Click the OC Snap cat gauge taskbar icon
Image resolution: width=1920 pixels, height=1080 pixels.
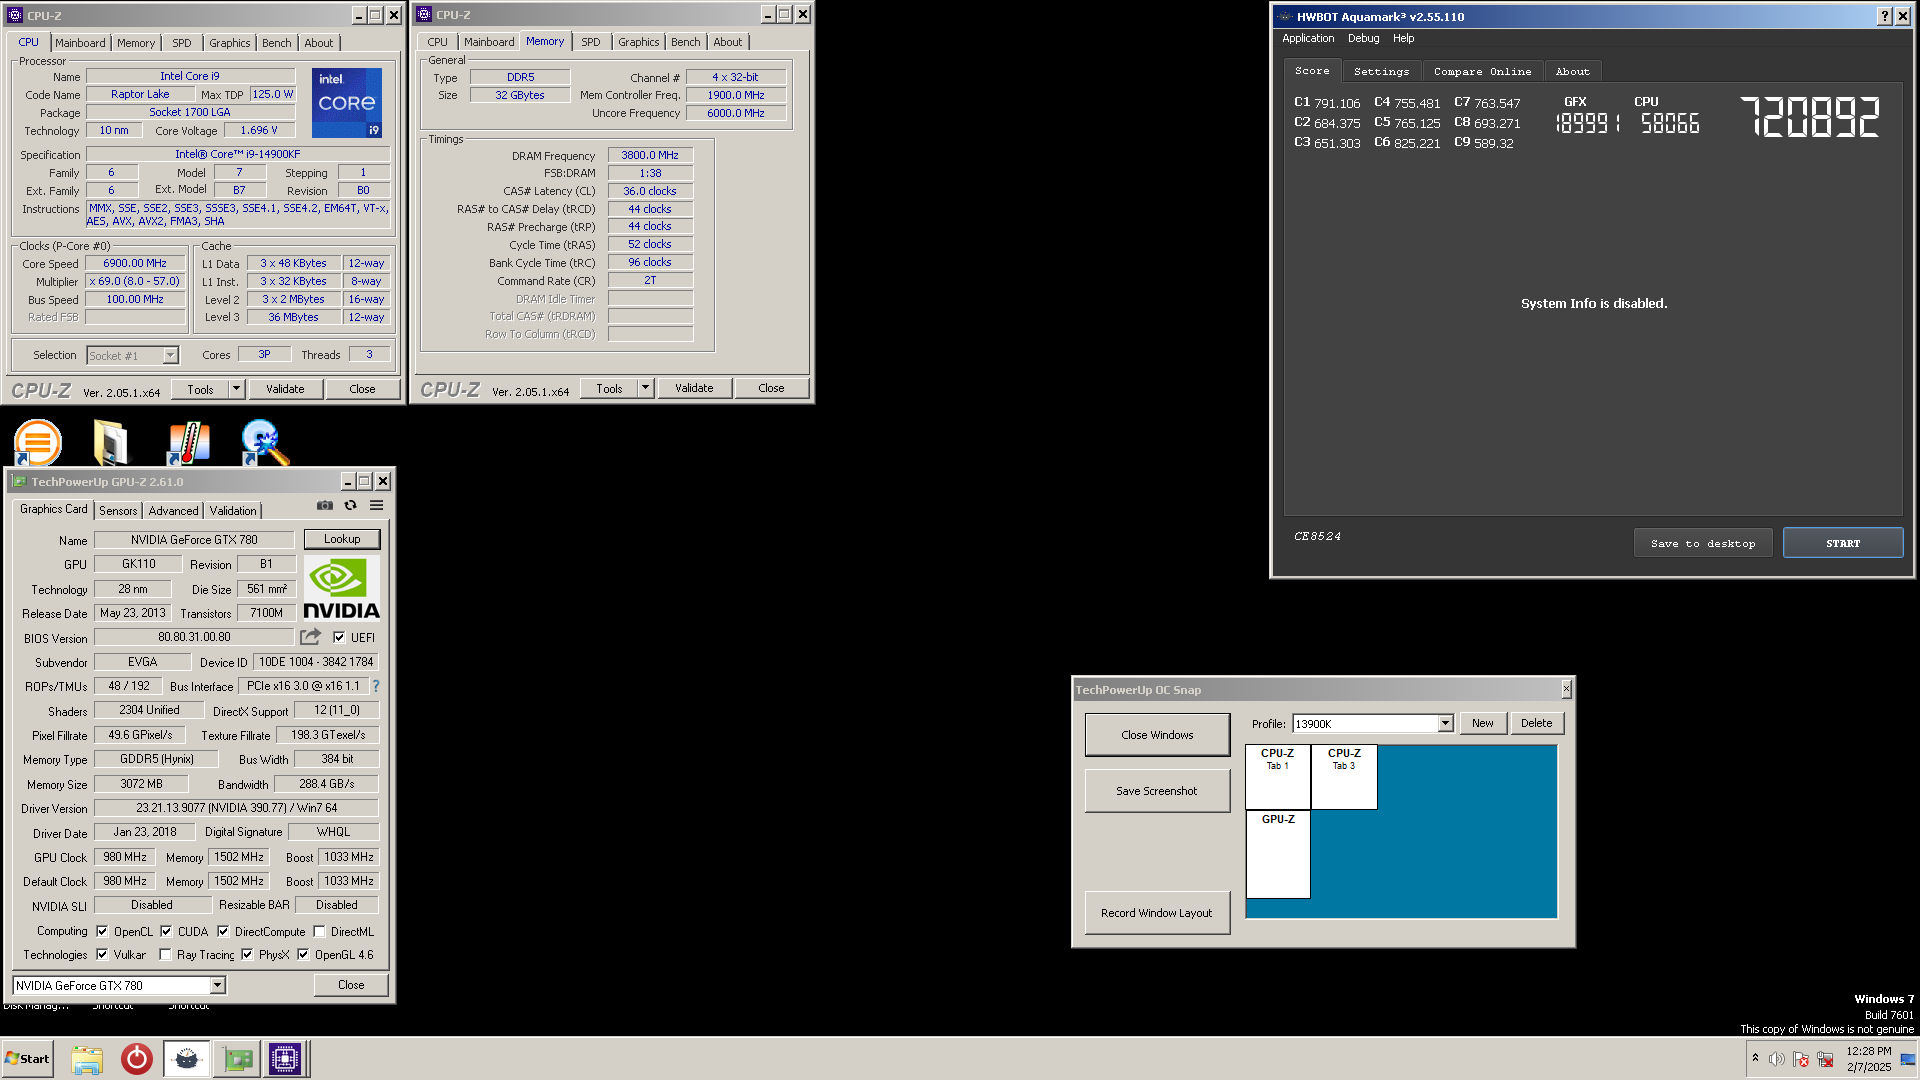[187, 1059]
